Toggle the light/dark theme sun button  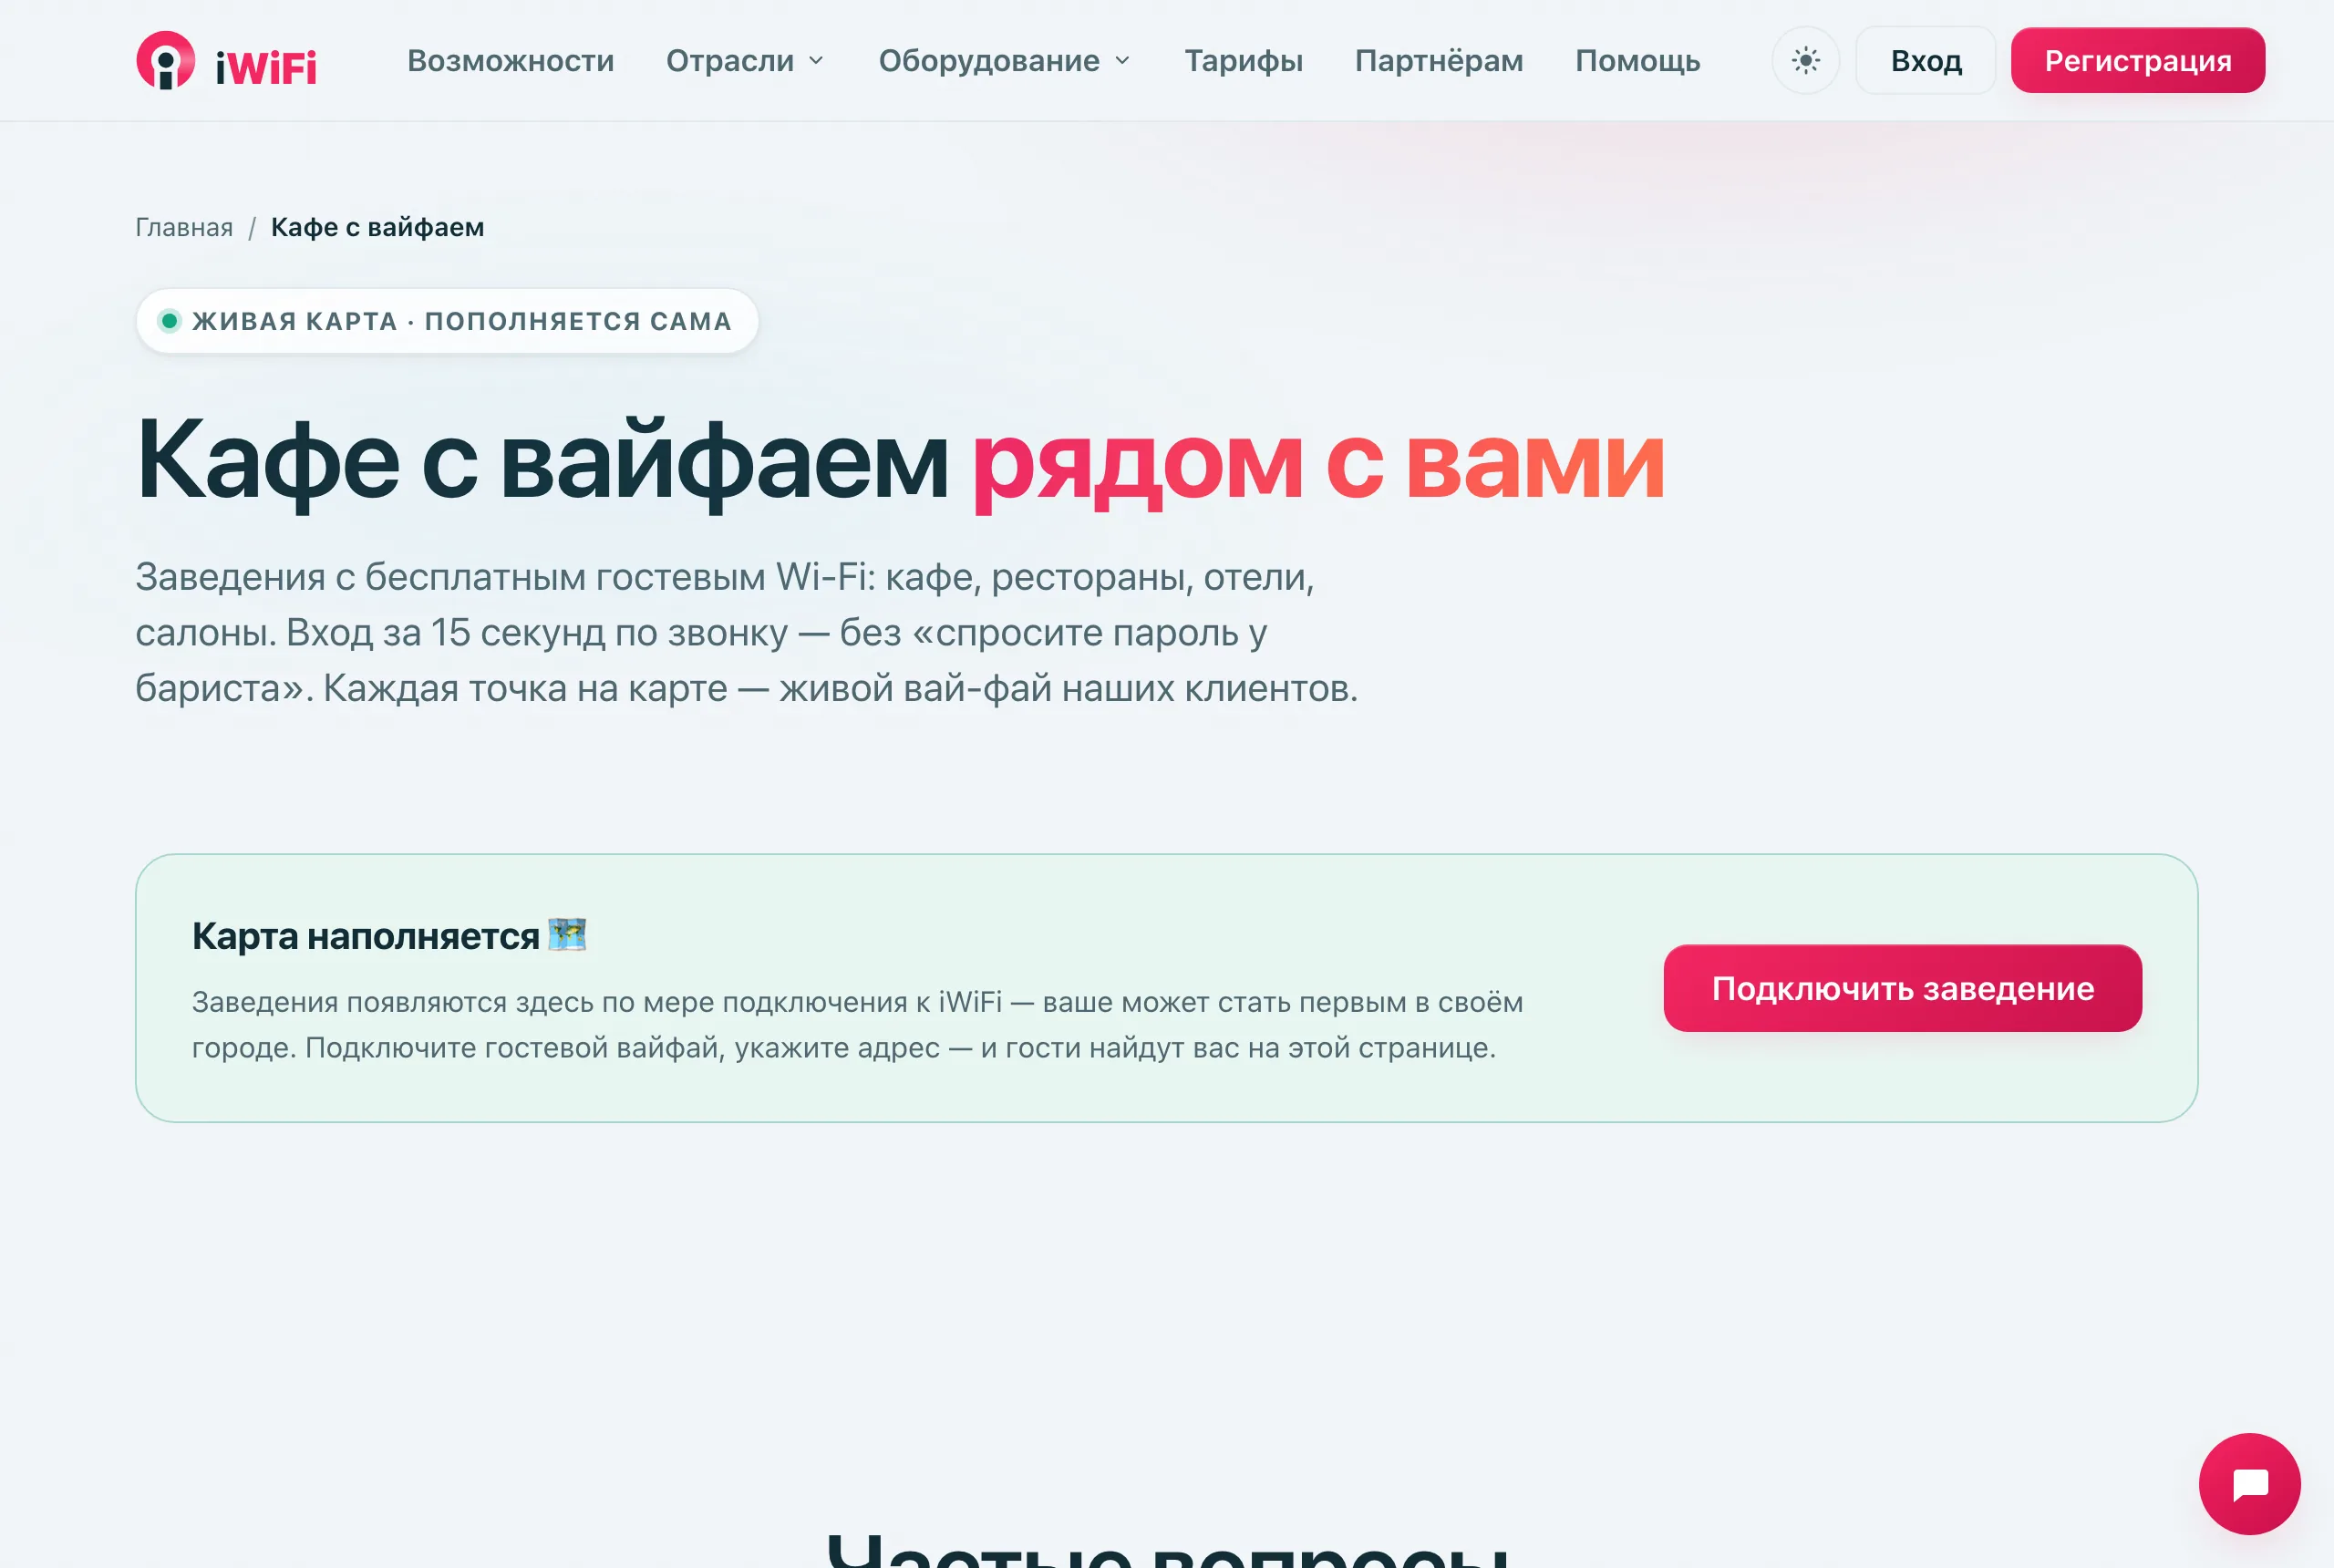click(x=1805, y=61)
